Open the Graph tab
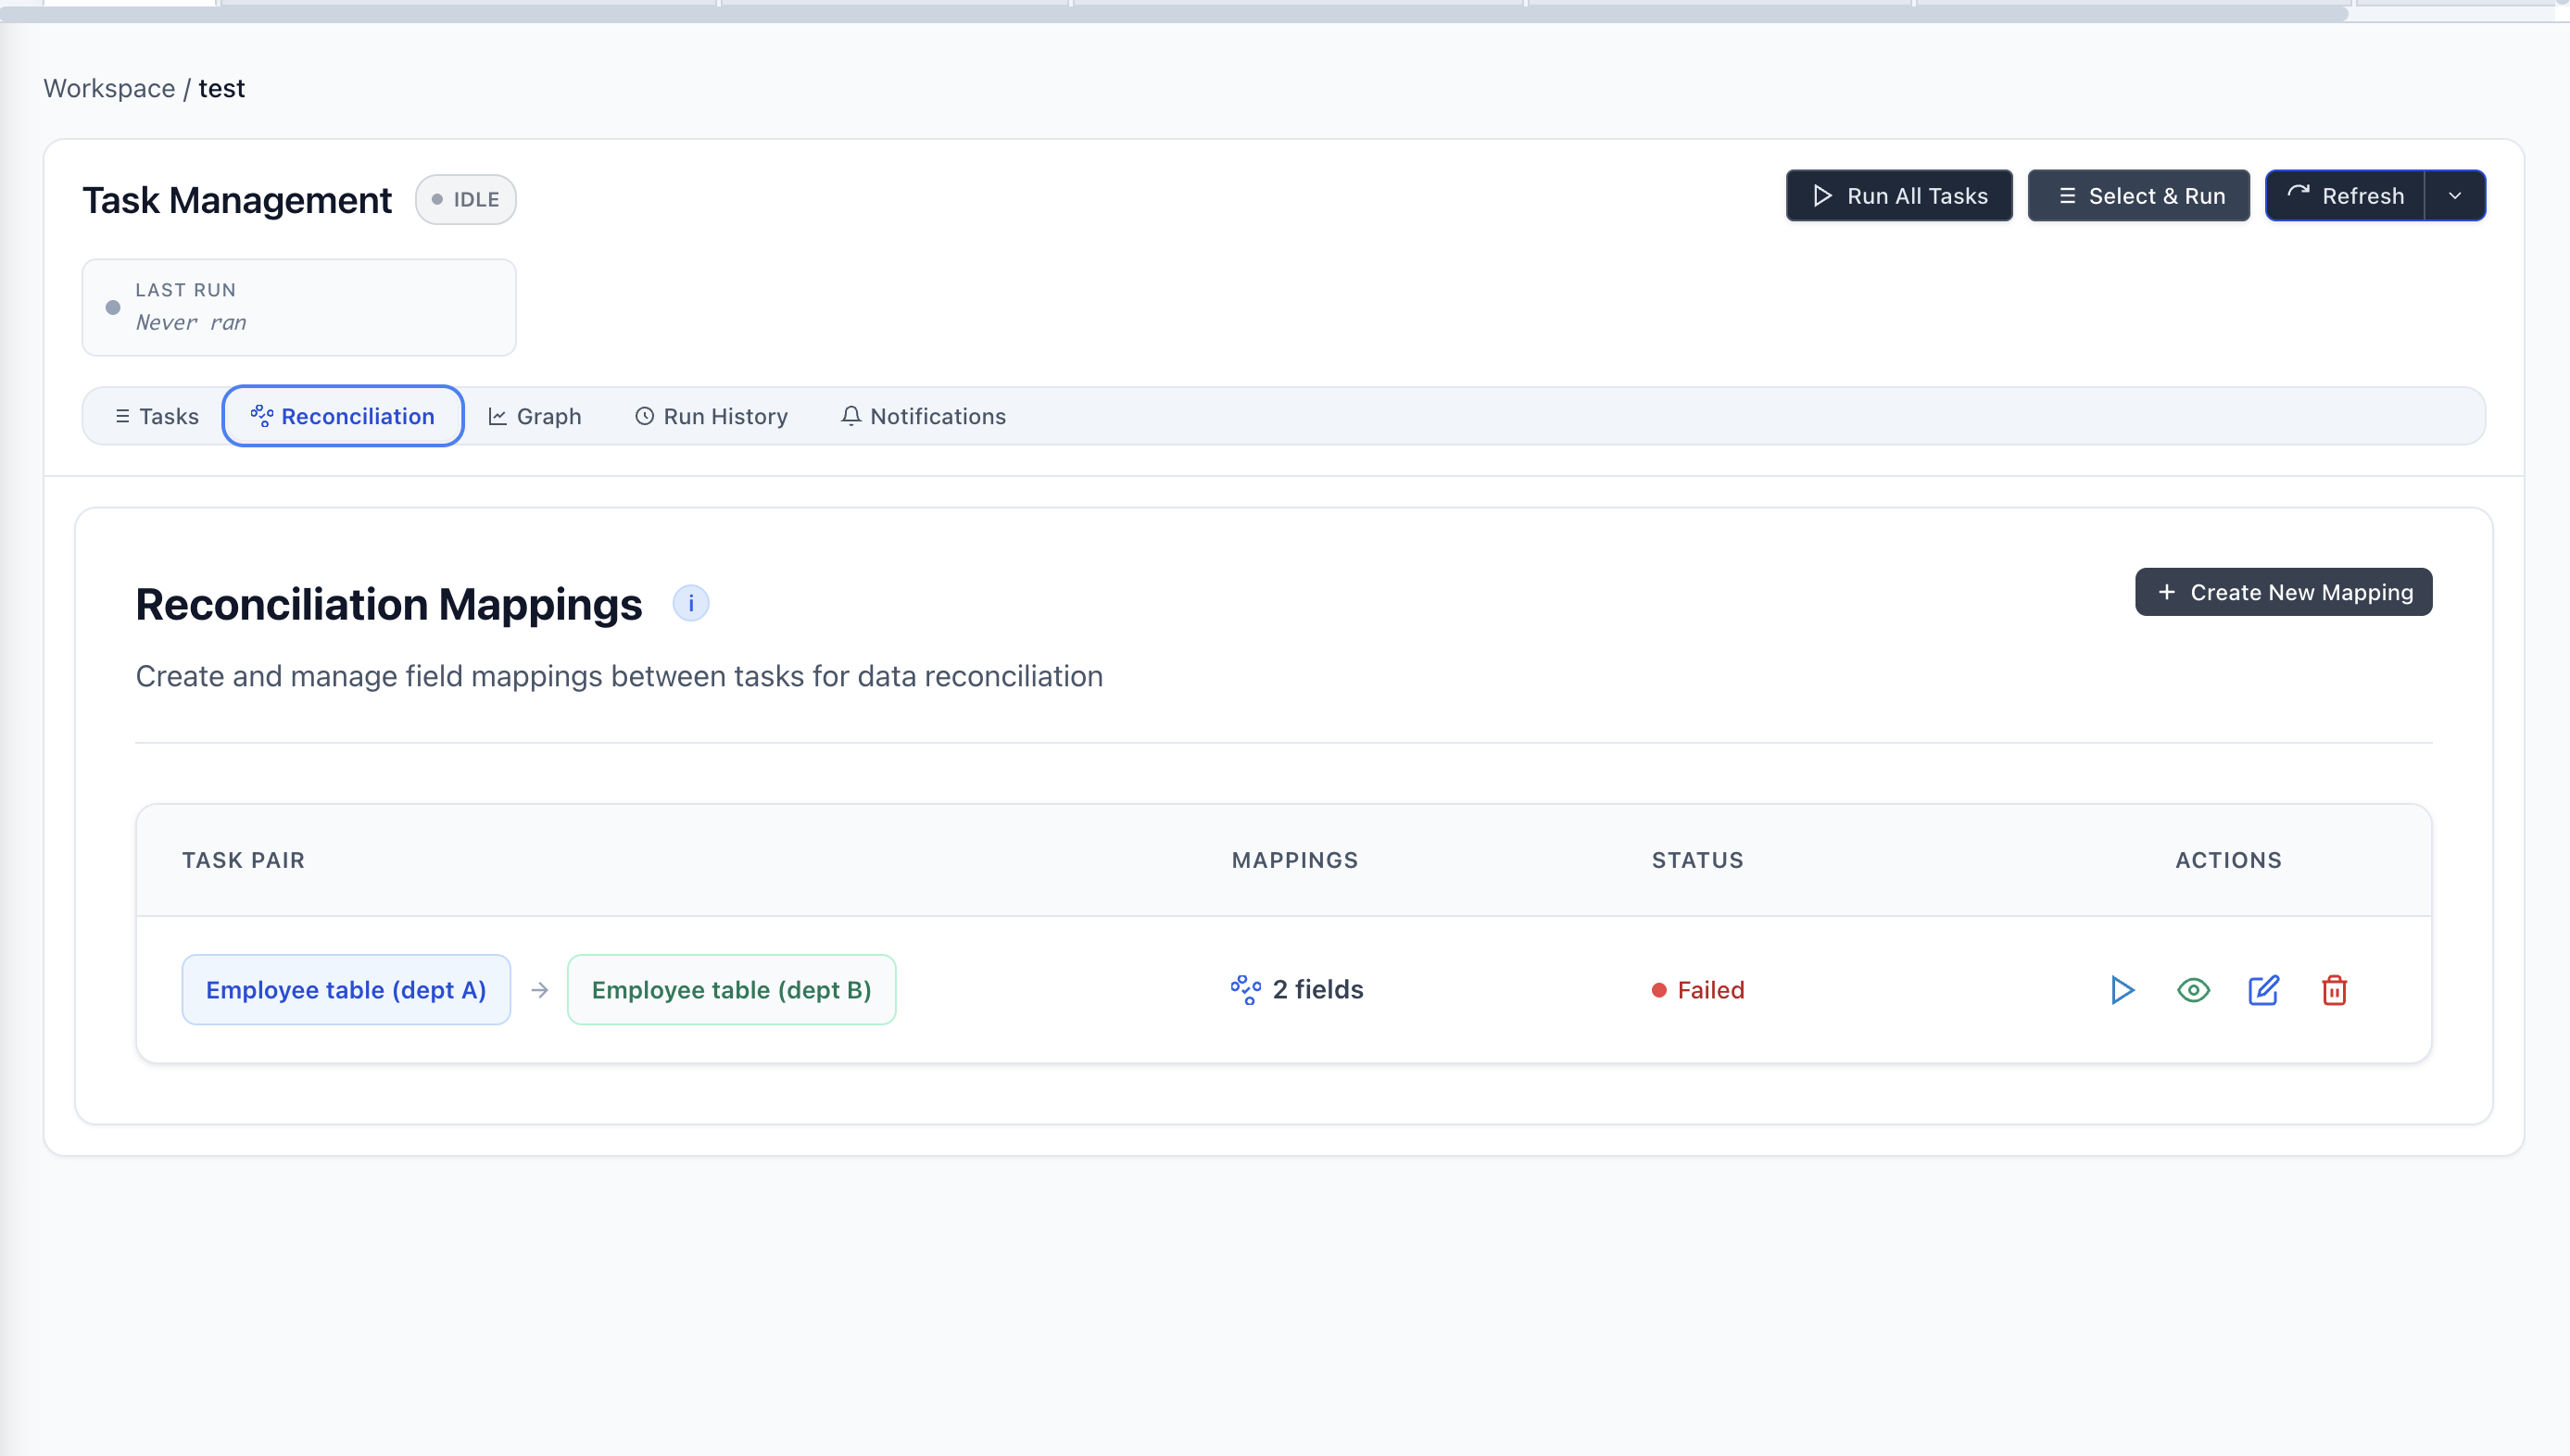 [x=535, y=416]
